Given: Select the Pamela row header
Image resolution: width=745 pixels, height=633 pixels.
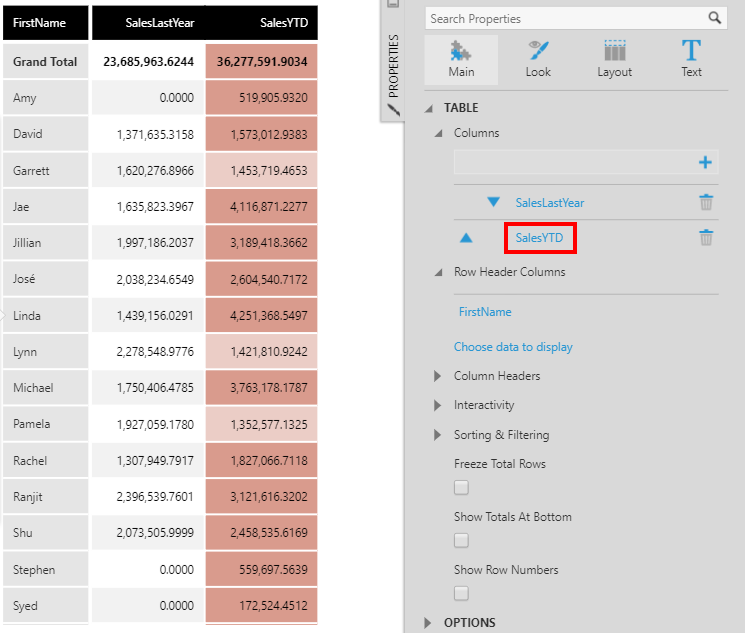Looking at the screenshot, I should 46,424.
